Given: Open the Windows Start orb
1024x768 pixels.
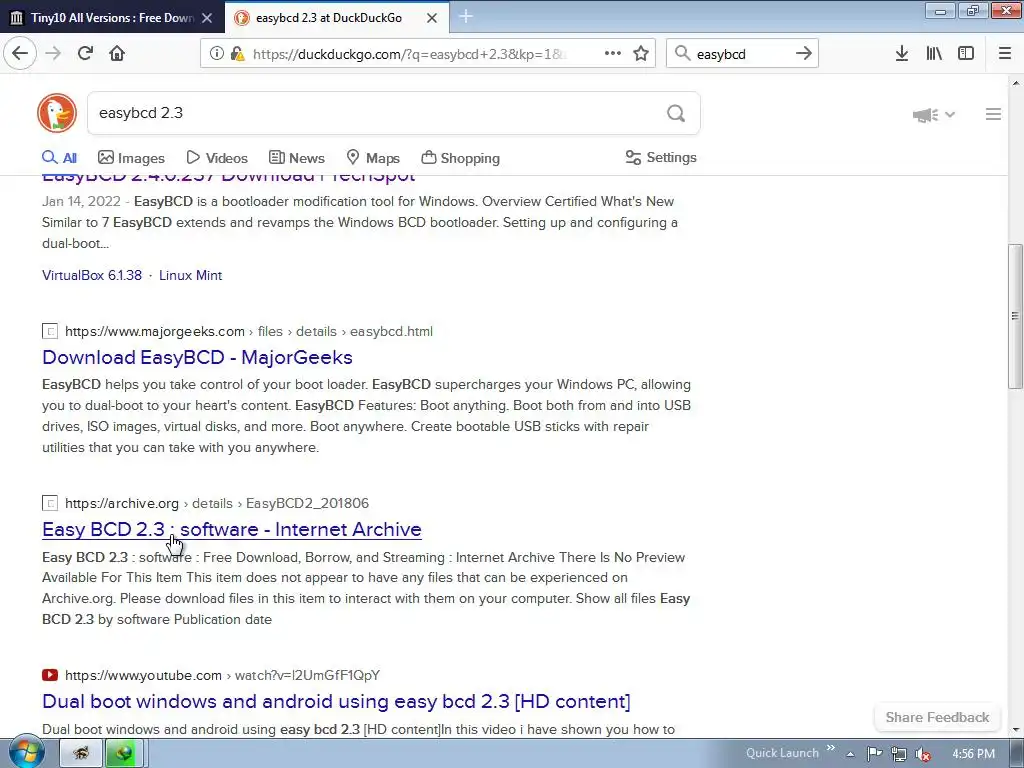Looking at the screenshot, I should 25,753.
